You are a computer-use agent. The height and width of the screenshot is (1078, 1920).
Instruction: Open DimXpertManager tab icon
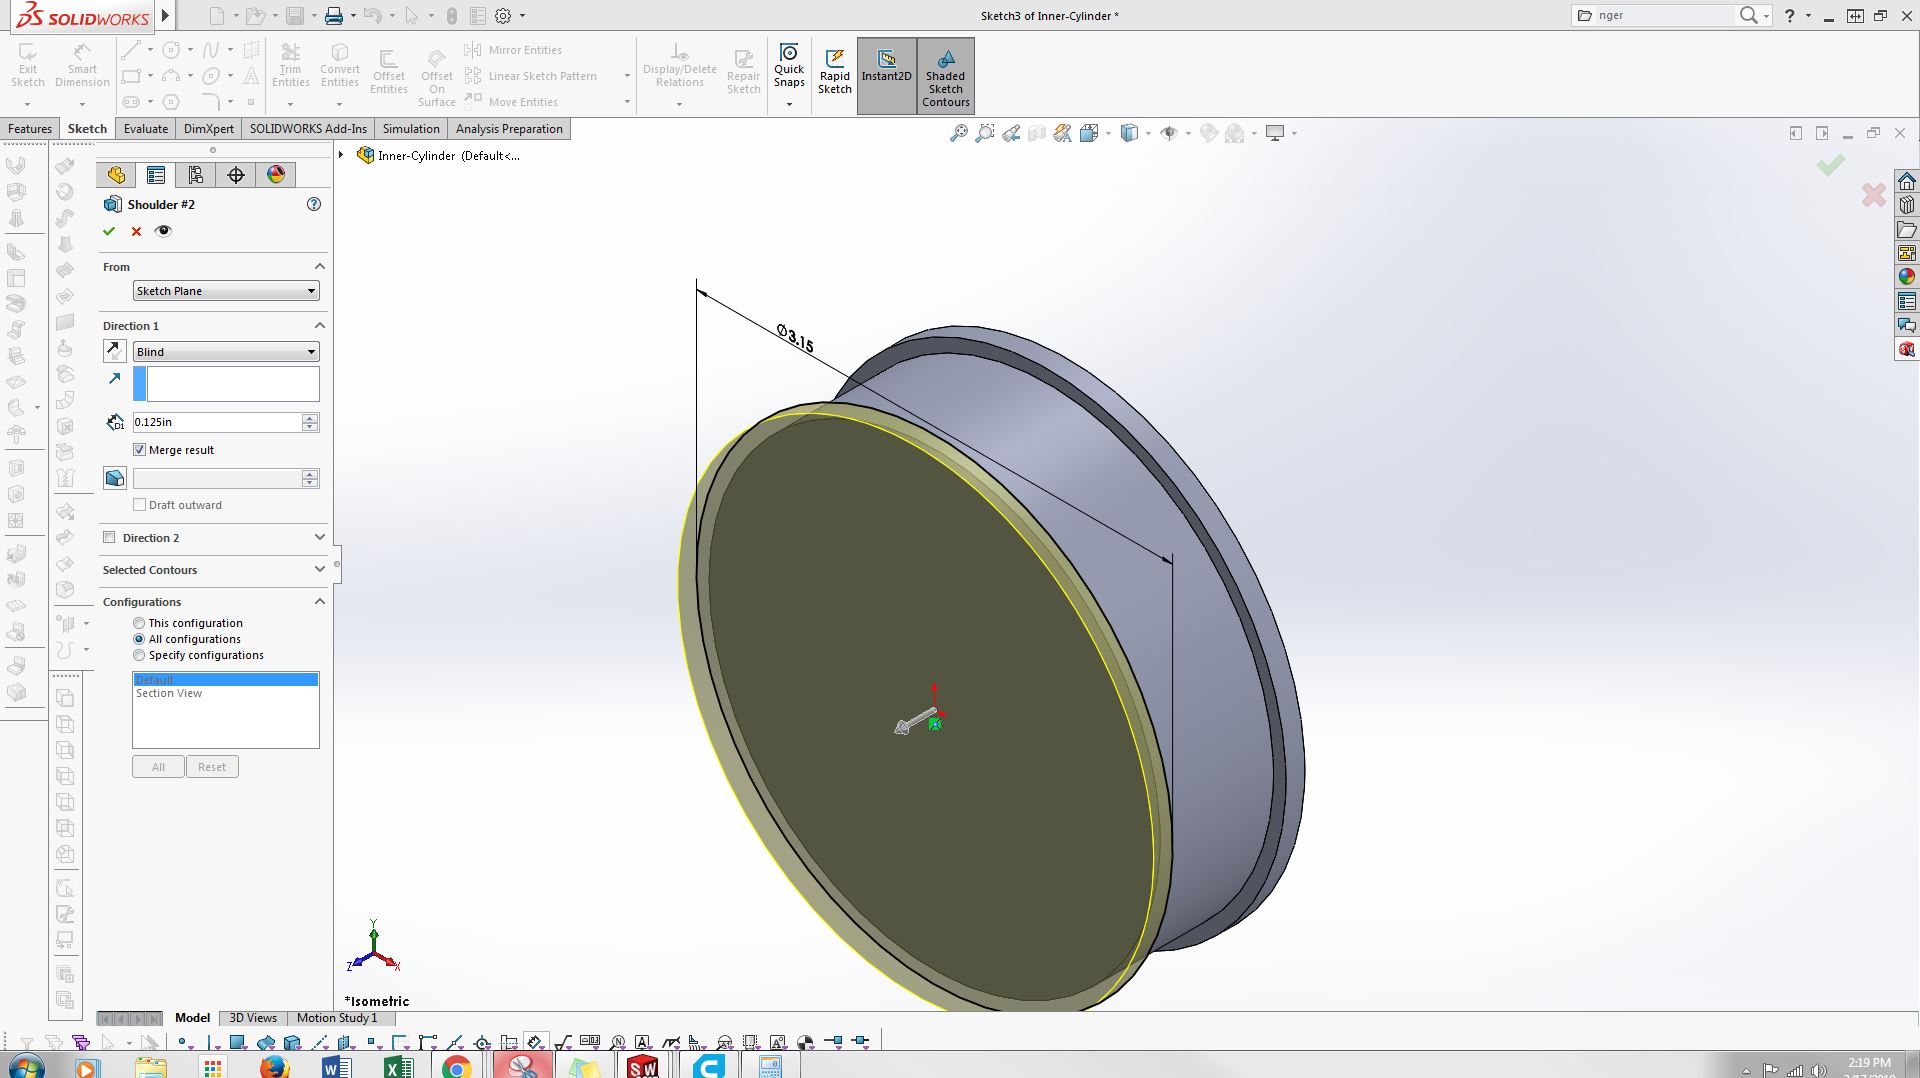point(236,175)
